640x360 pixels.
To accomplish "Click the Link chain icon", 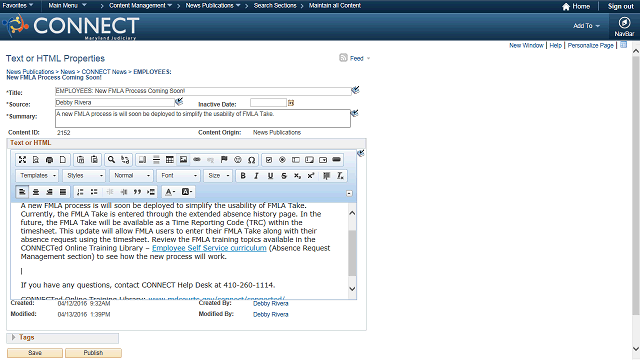I will [x=197, y=160].
